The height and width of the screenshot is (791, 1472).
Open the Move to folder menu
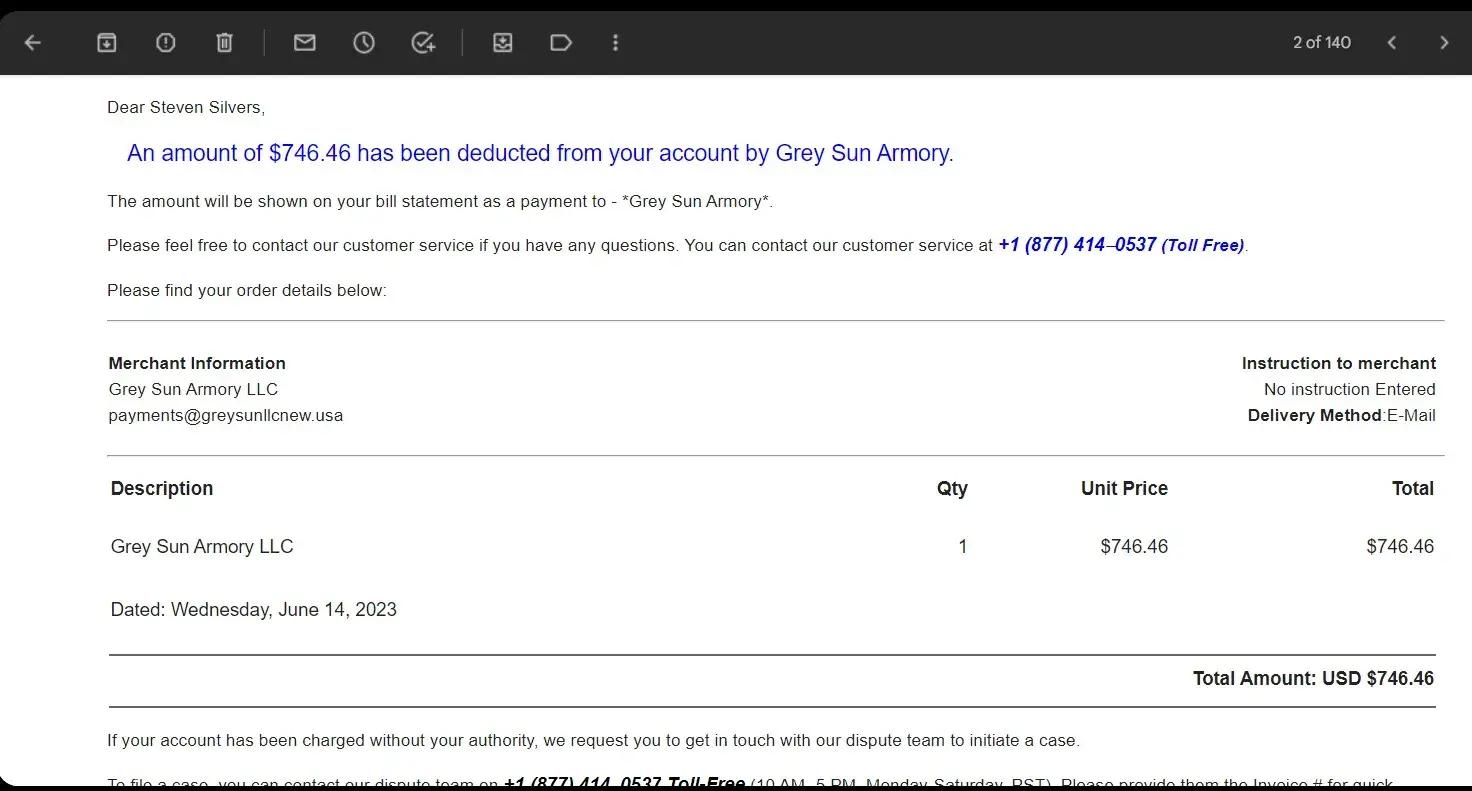click(x=502, y=42)
